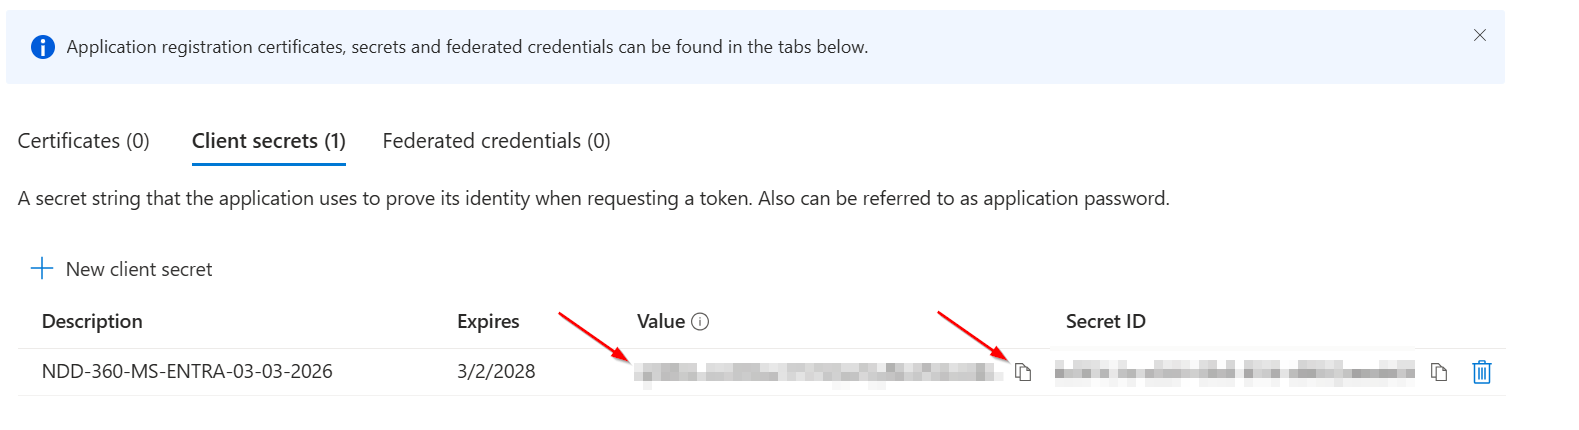Copy the client secret value to clipboard

1023,372
